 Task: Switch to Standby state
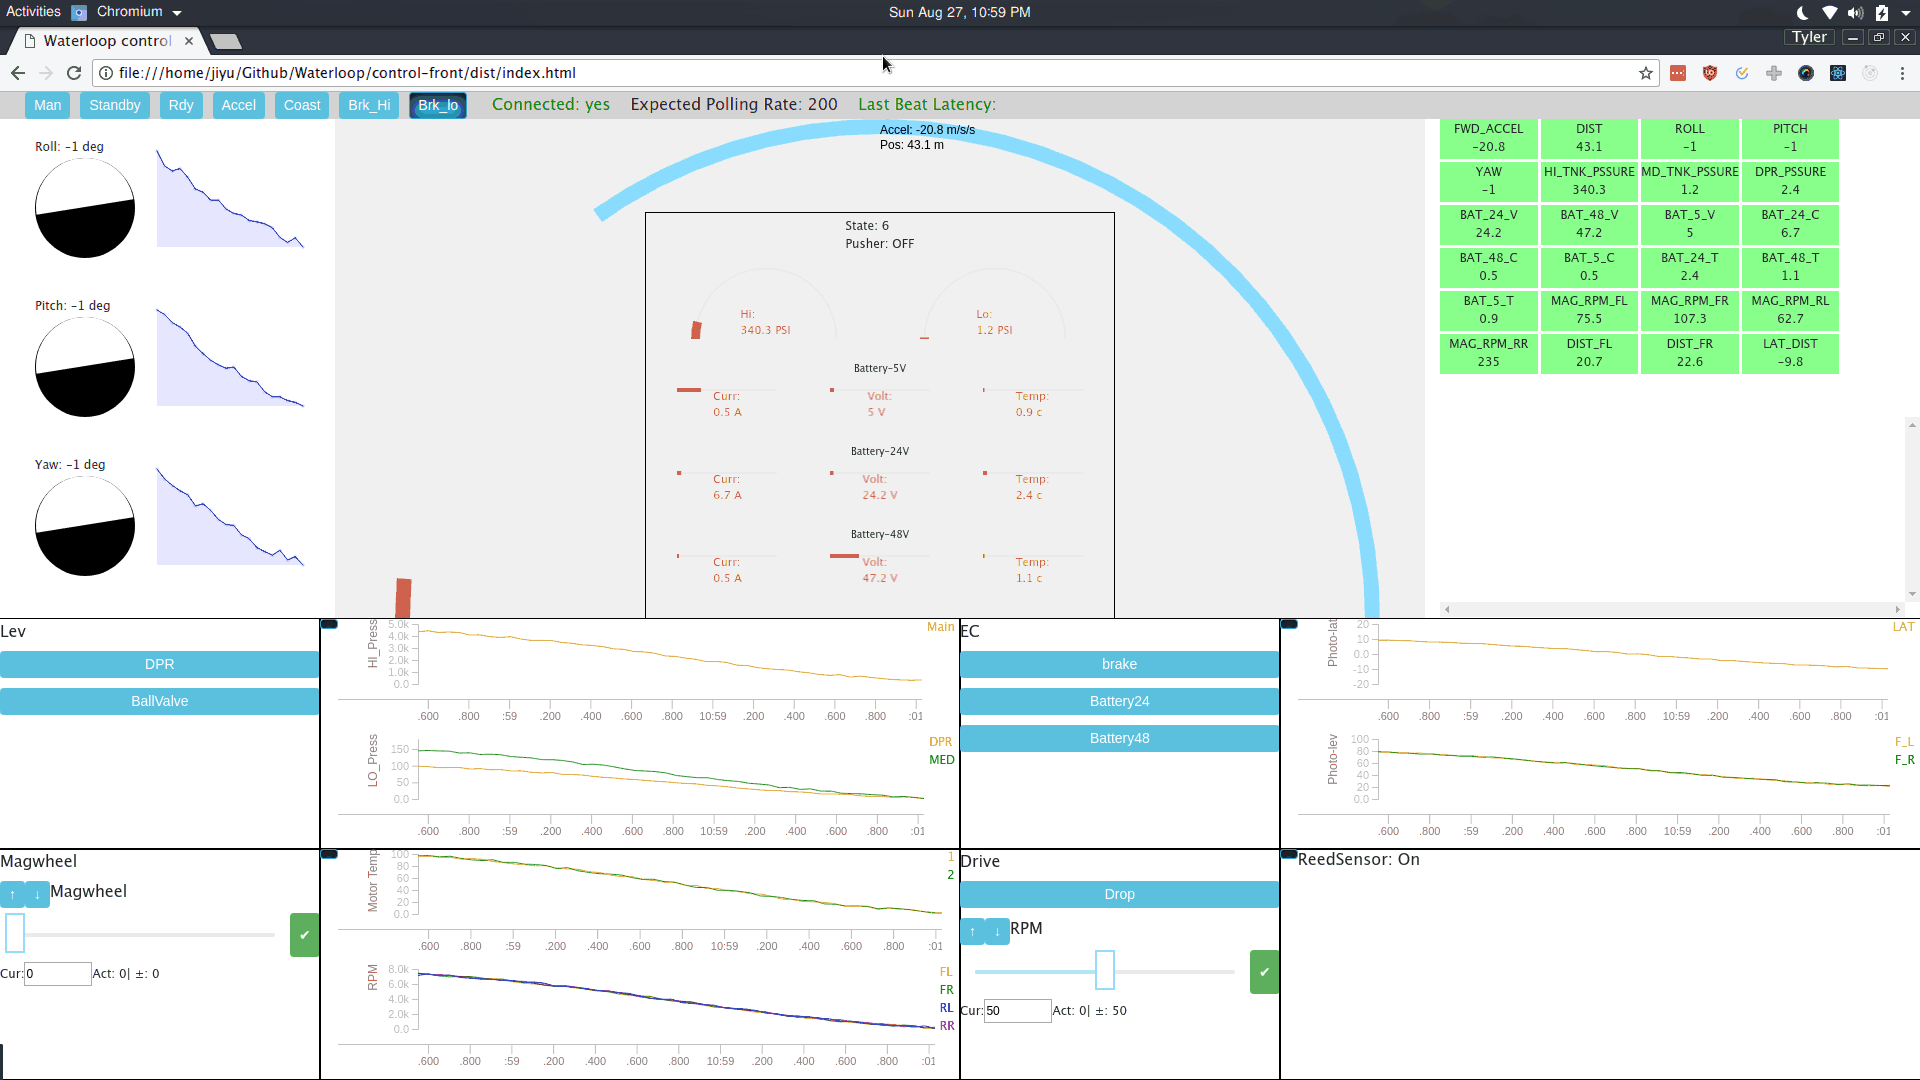pyautogui.click(x=114, y=105)
